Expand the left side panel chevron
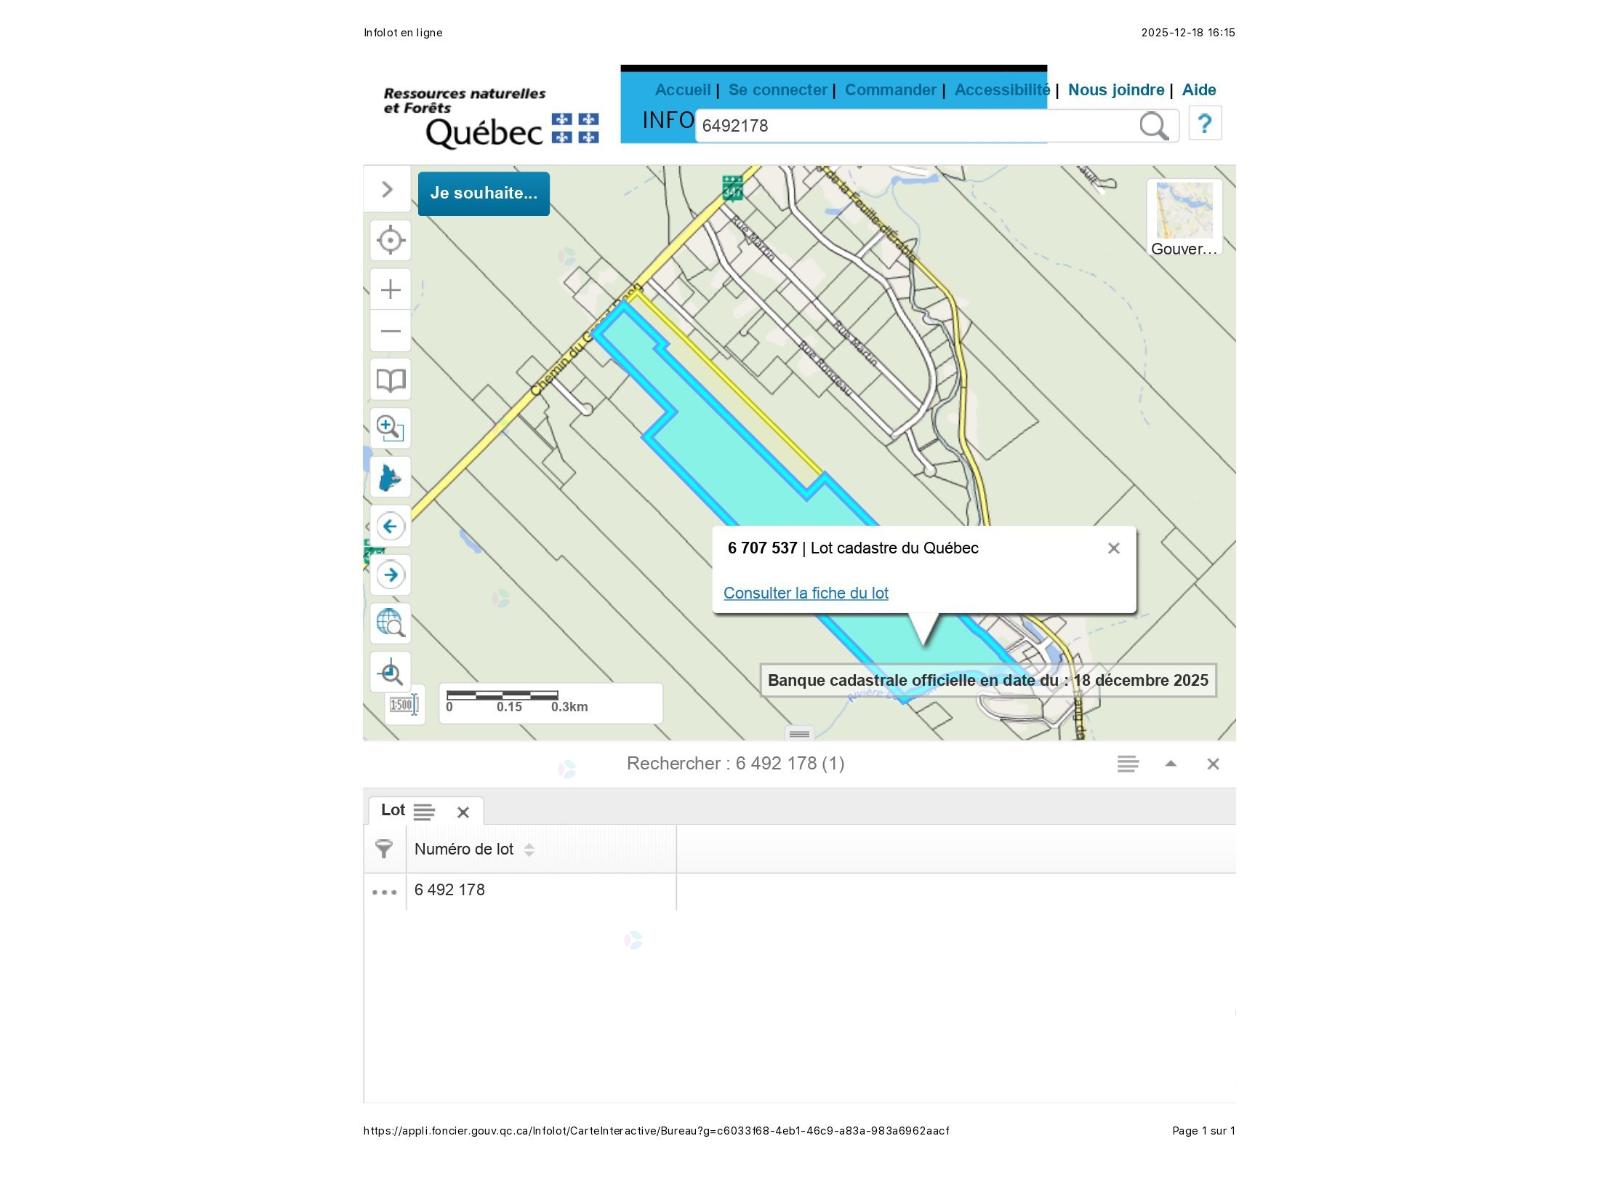The width and height of the screenshot is (1600, 1200). click(x=387, y=189)
